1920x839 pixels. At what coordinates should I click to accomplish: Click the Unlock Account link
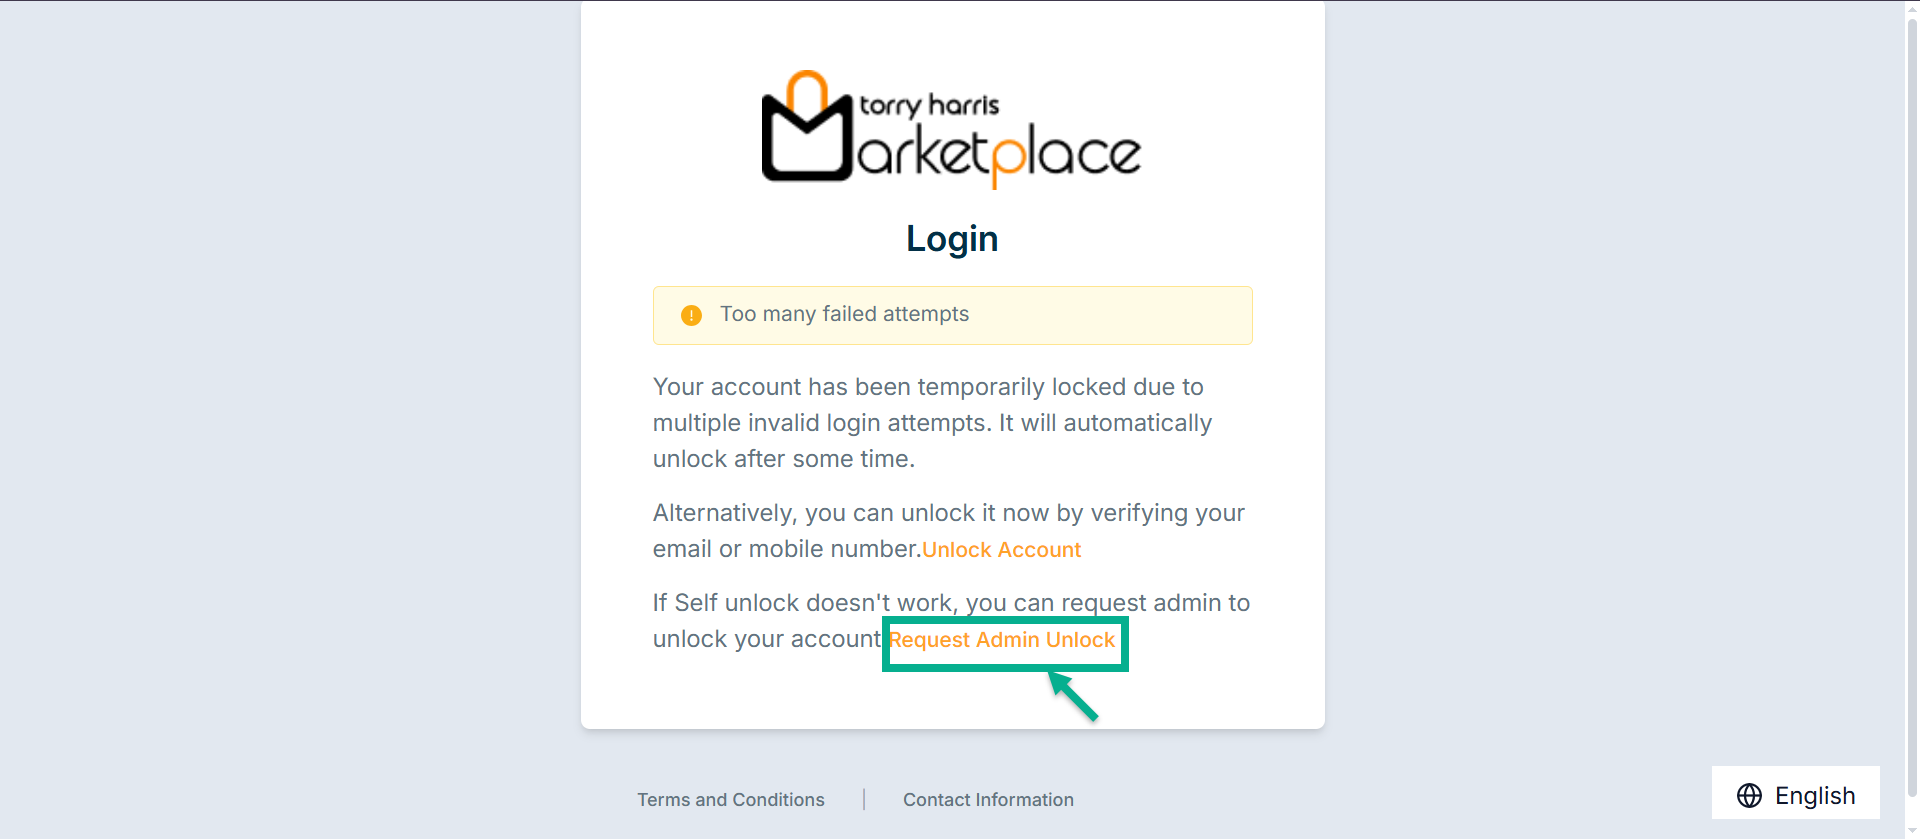1001,550
